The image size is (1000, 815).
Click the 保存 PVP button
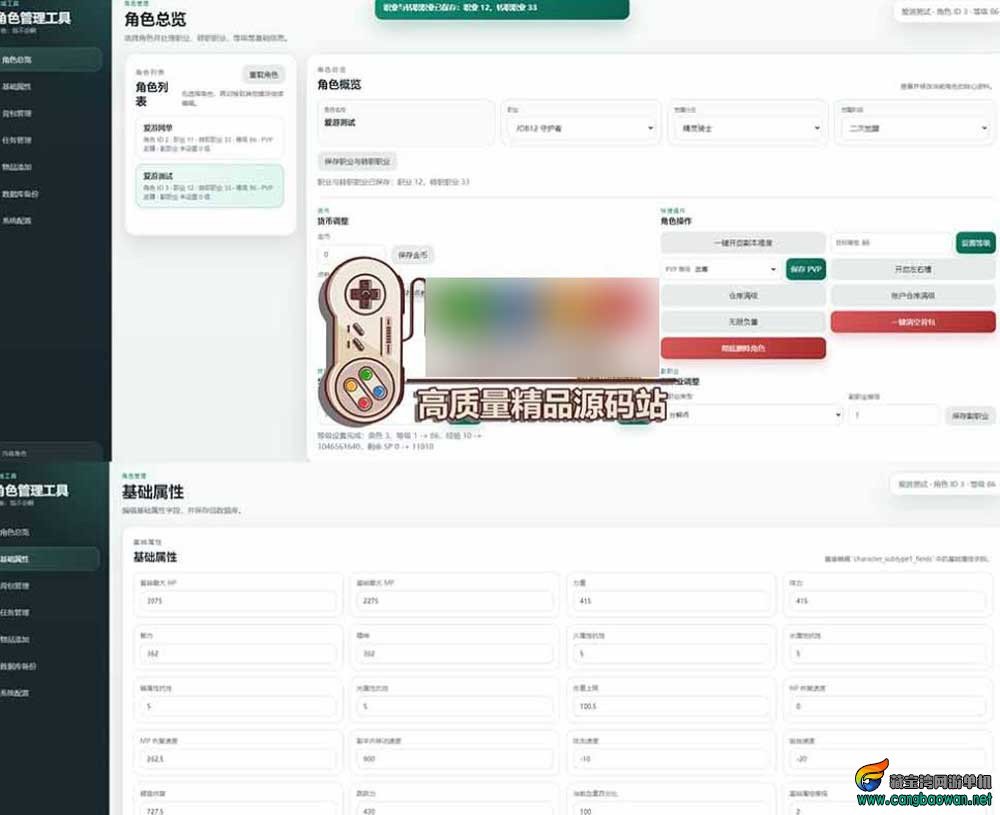pos(805,269)
